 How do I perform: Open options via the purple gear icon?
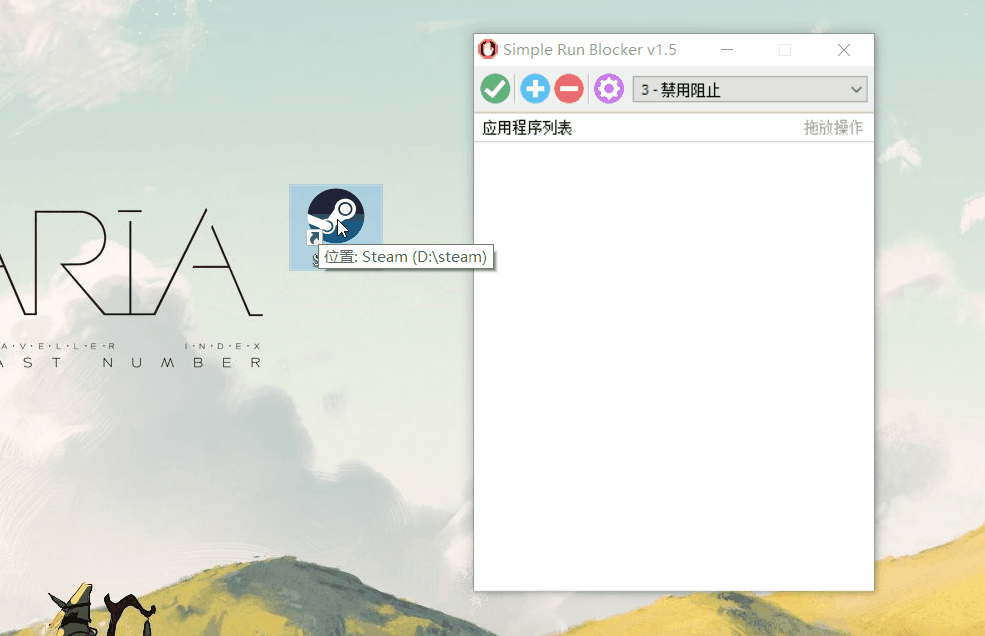[x=608, y=89]
